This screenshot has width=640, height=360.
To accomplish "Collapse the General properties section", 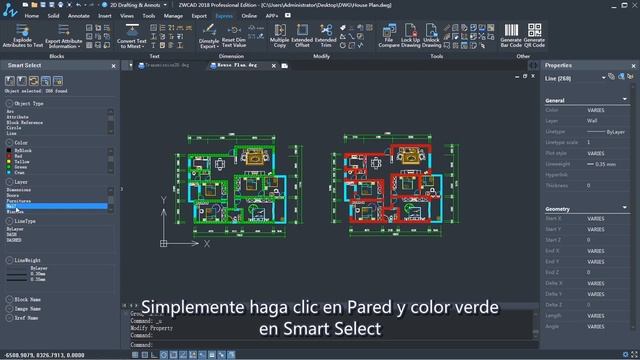I will pyautogui.click(x=624, y=99).
